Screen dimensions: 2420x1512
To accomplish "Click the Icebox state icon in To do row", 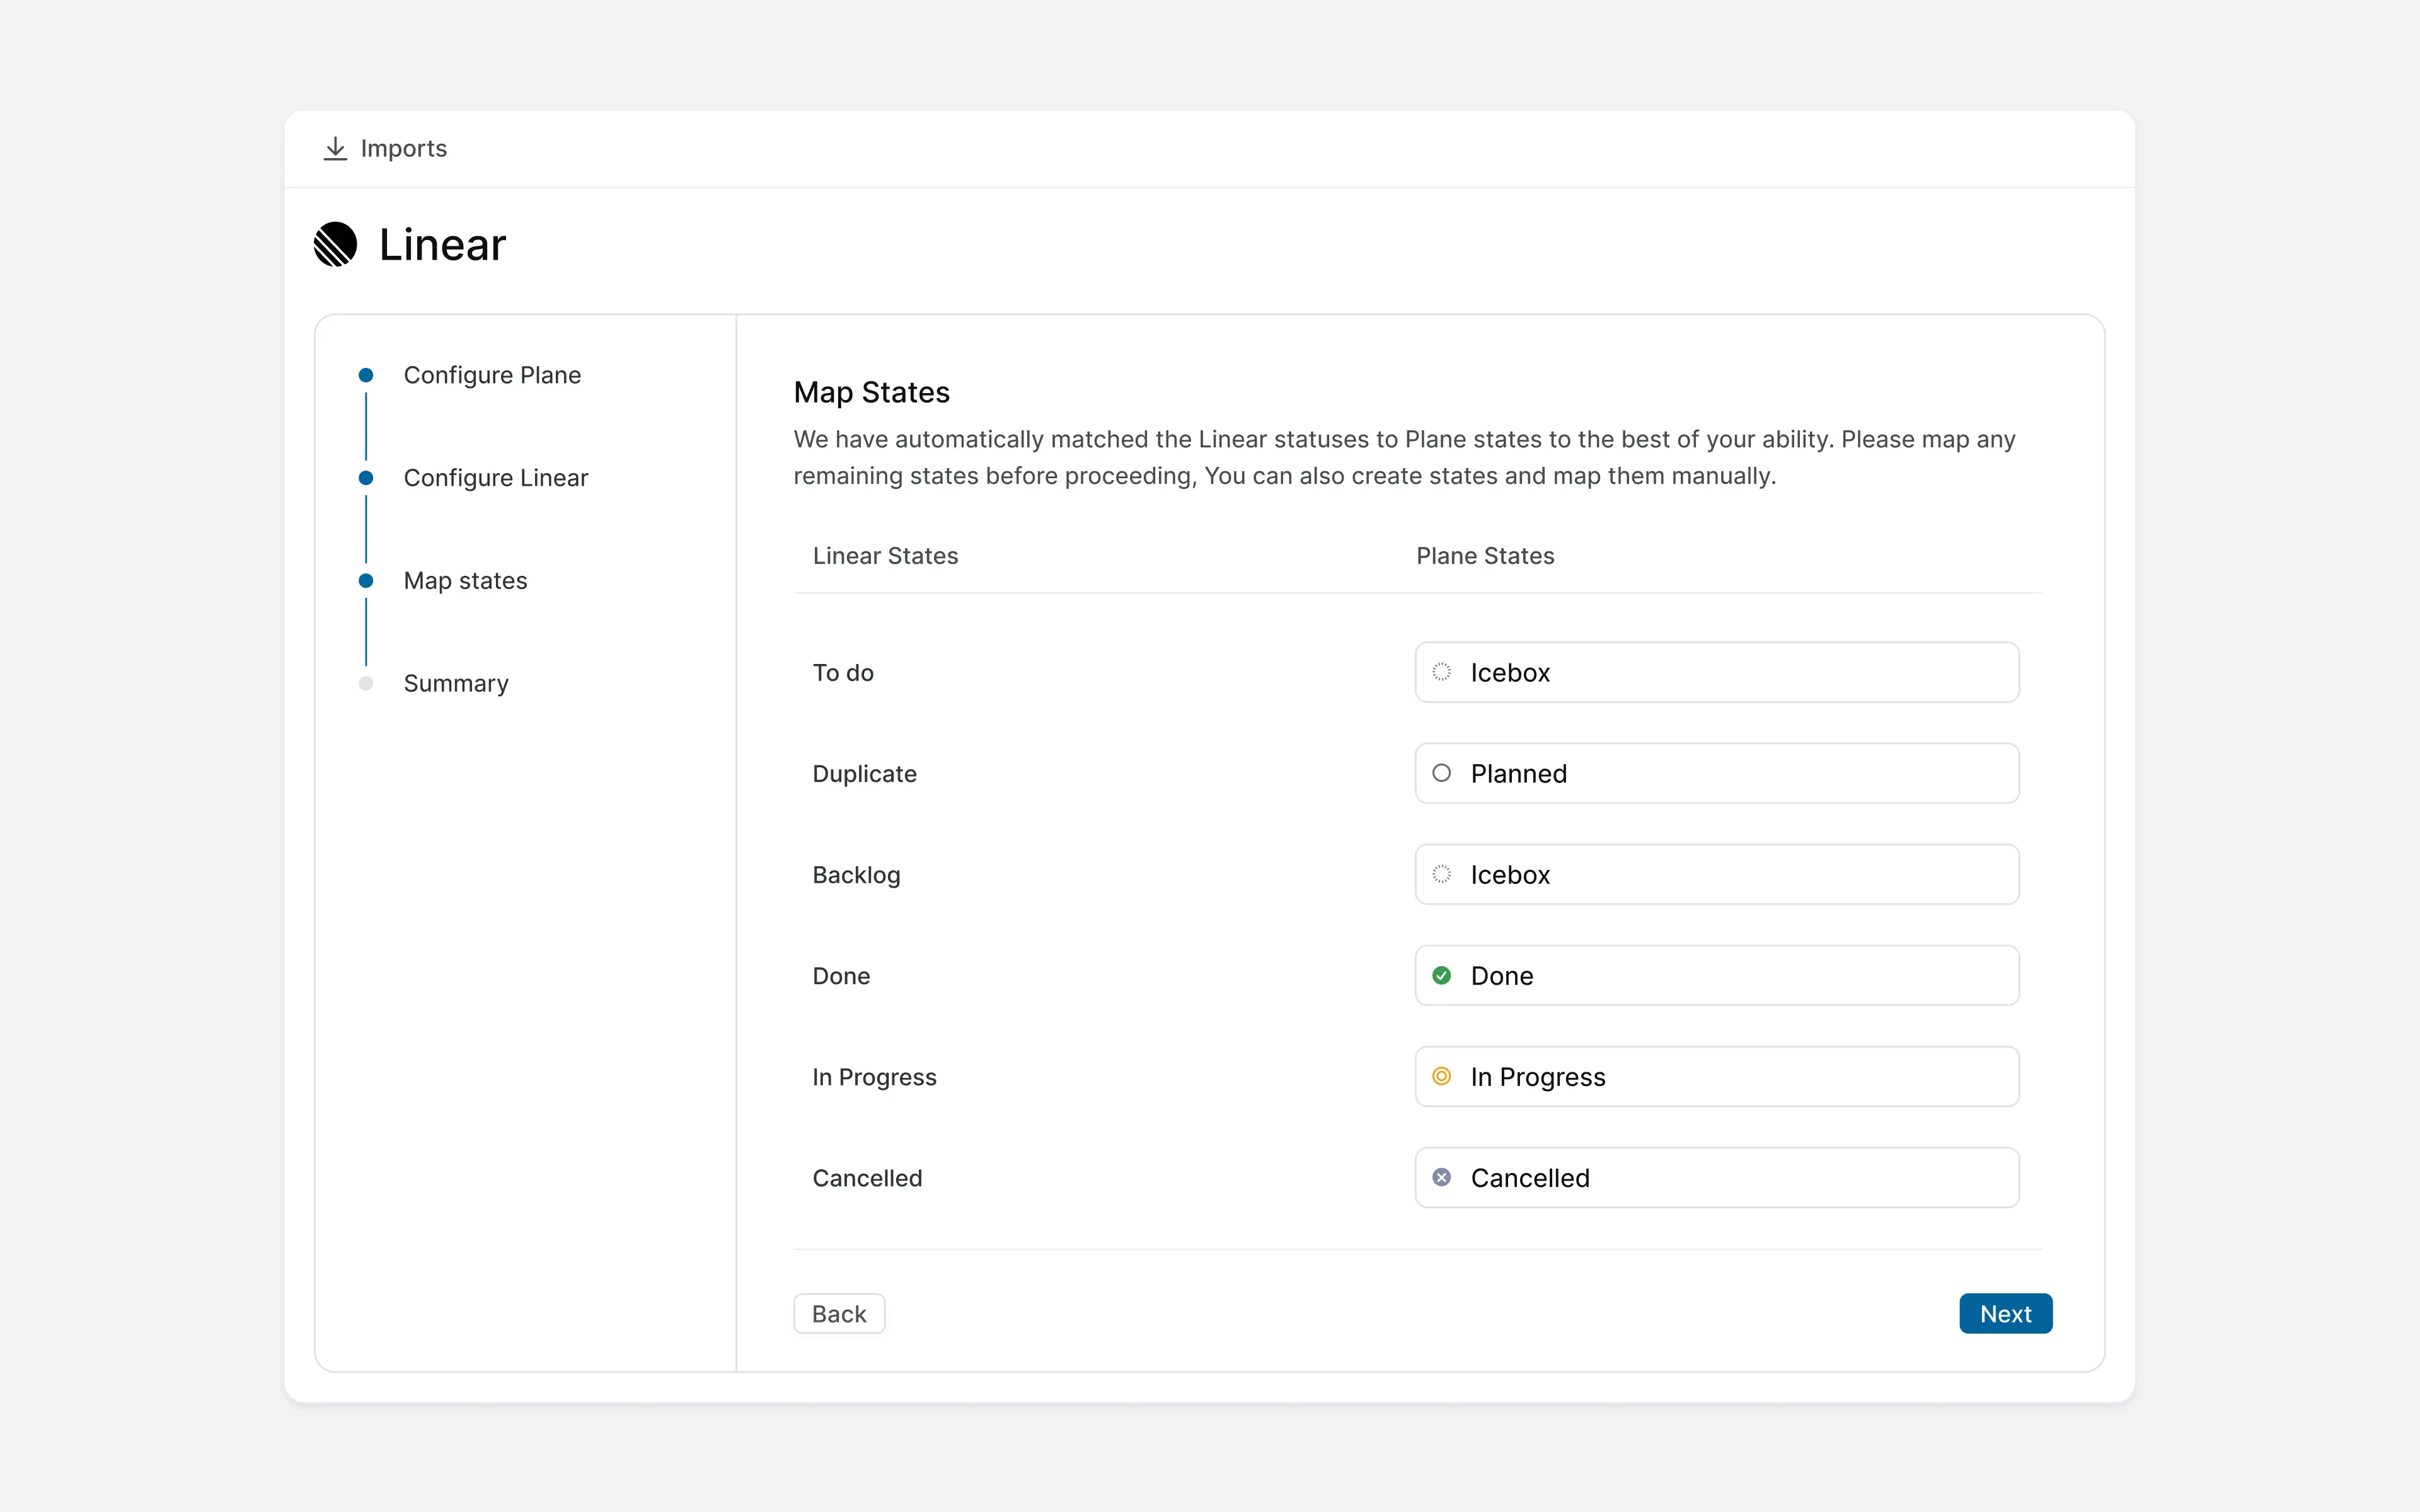I will [1441, 672].
